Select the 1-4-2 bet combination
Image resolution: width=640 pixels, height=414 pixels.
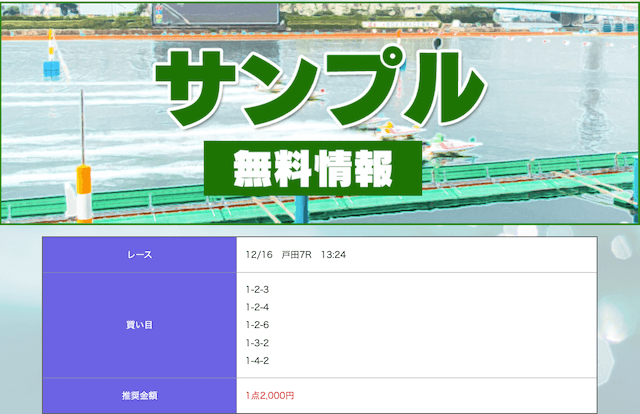257,361
